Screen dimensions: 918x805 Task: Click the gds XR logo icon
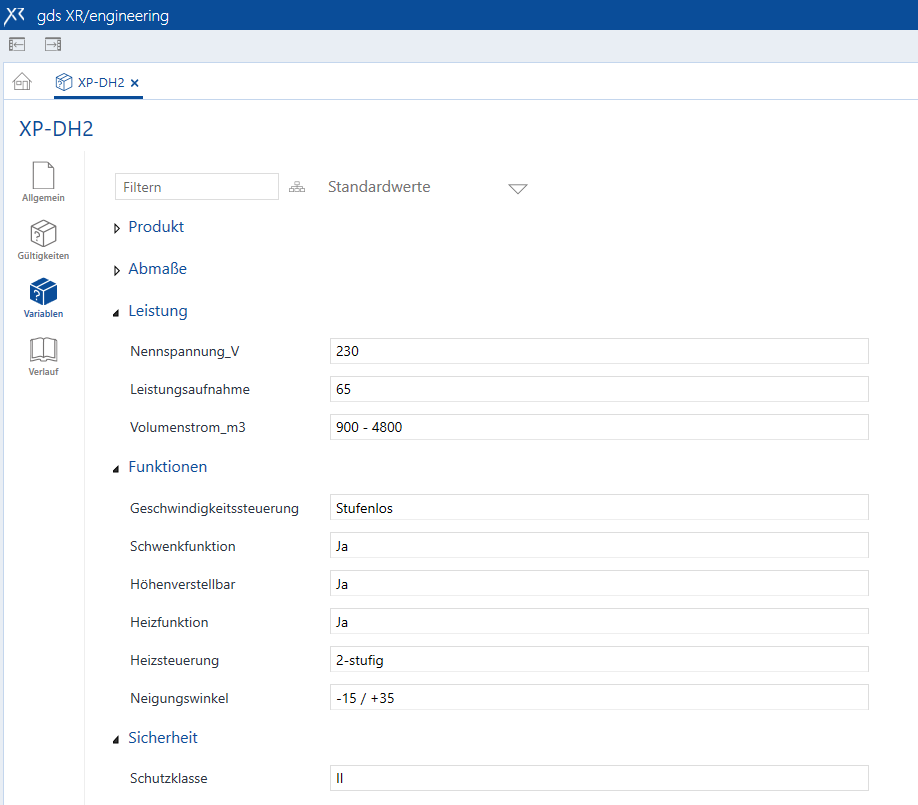15,15
